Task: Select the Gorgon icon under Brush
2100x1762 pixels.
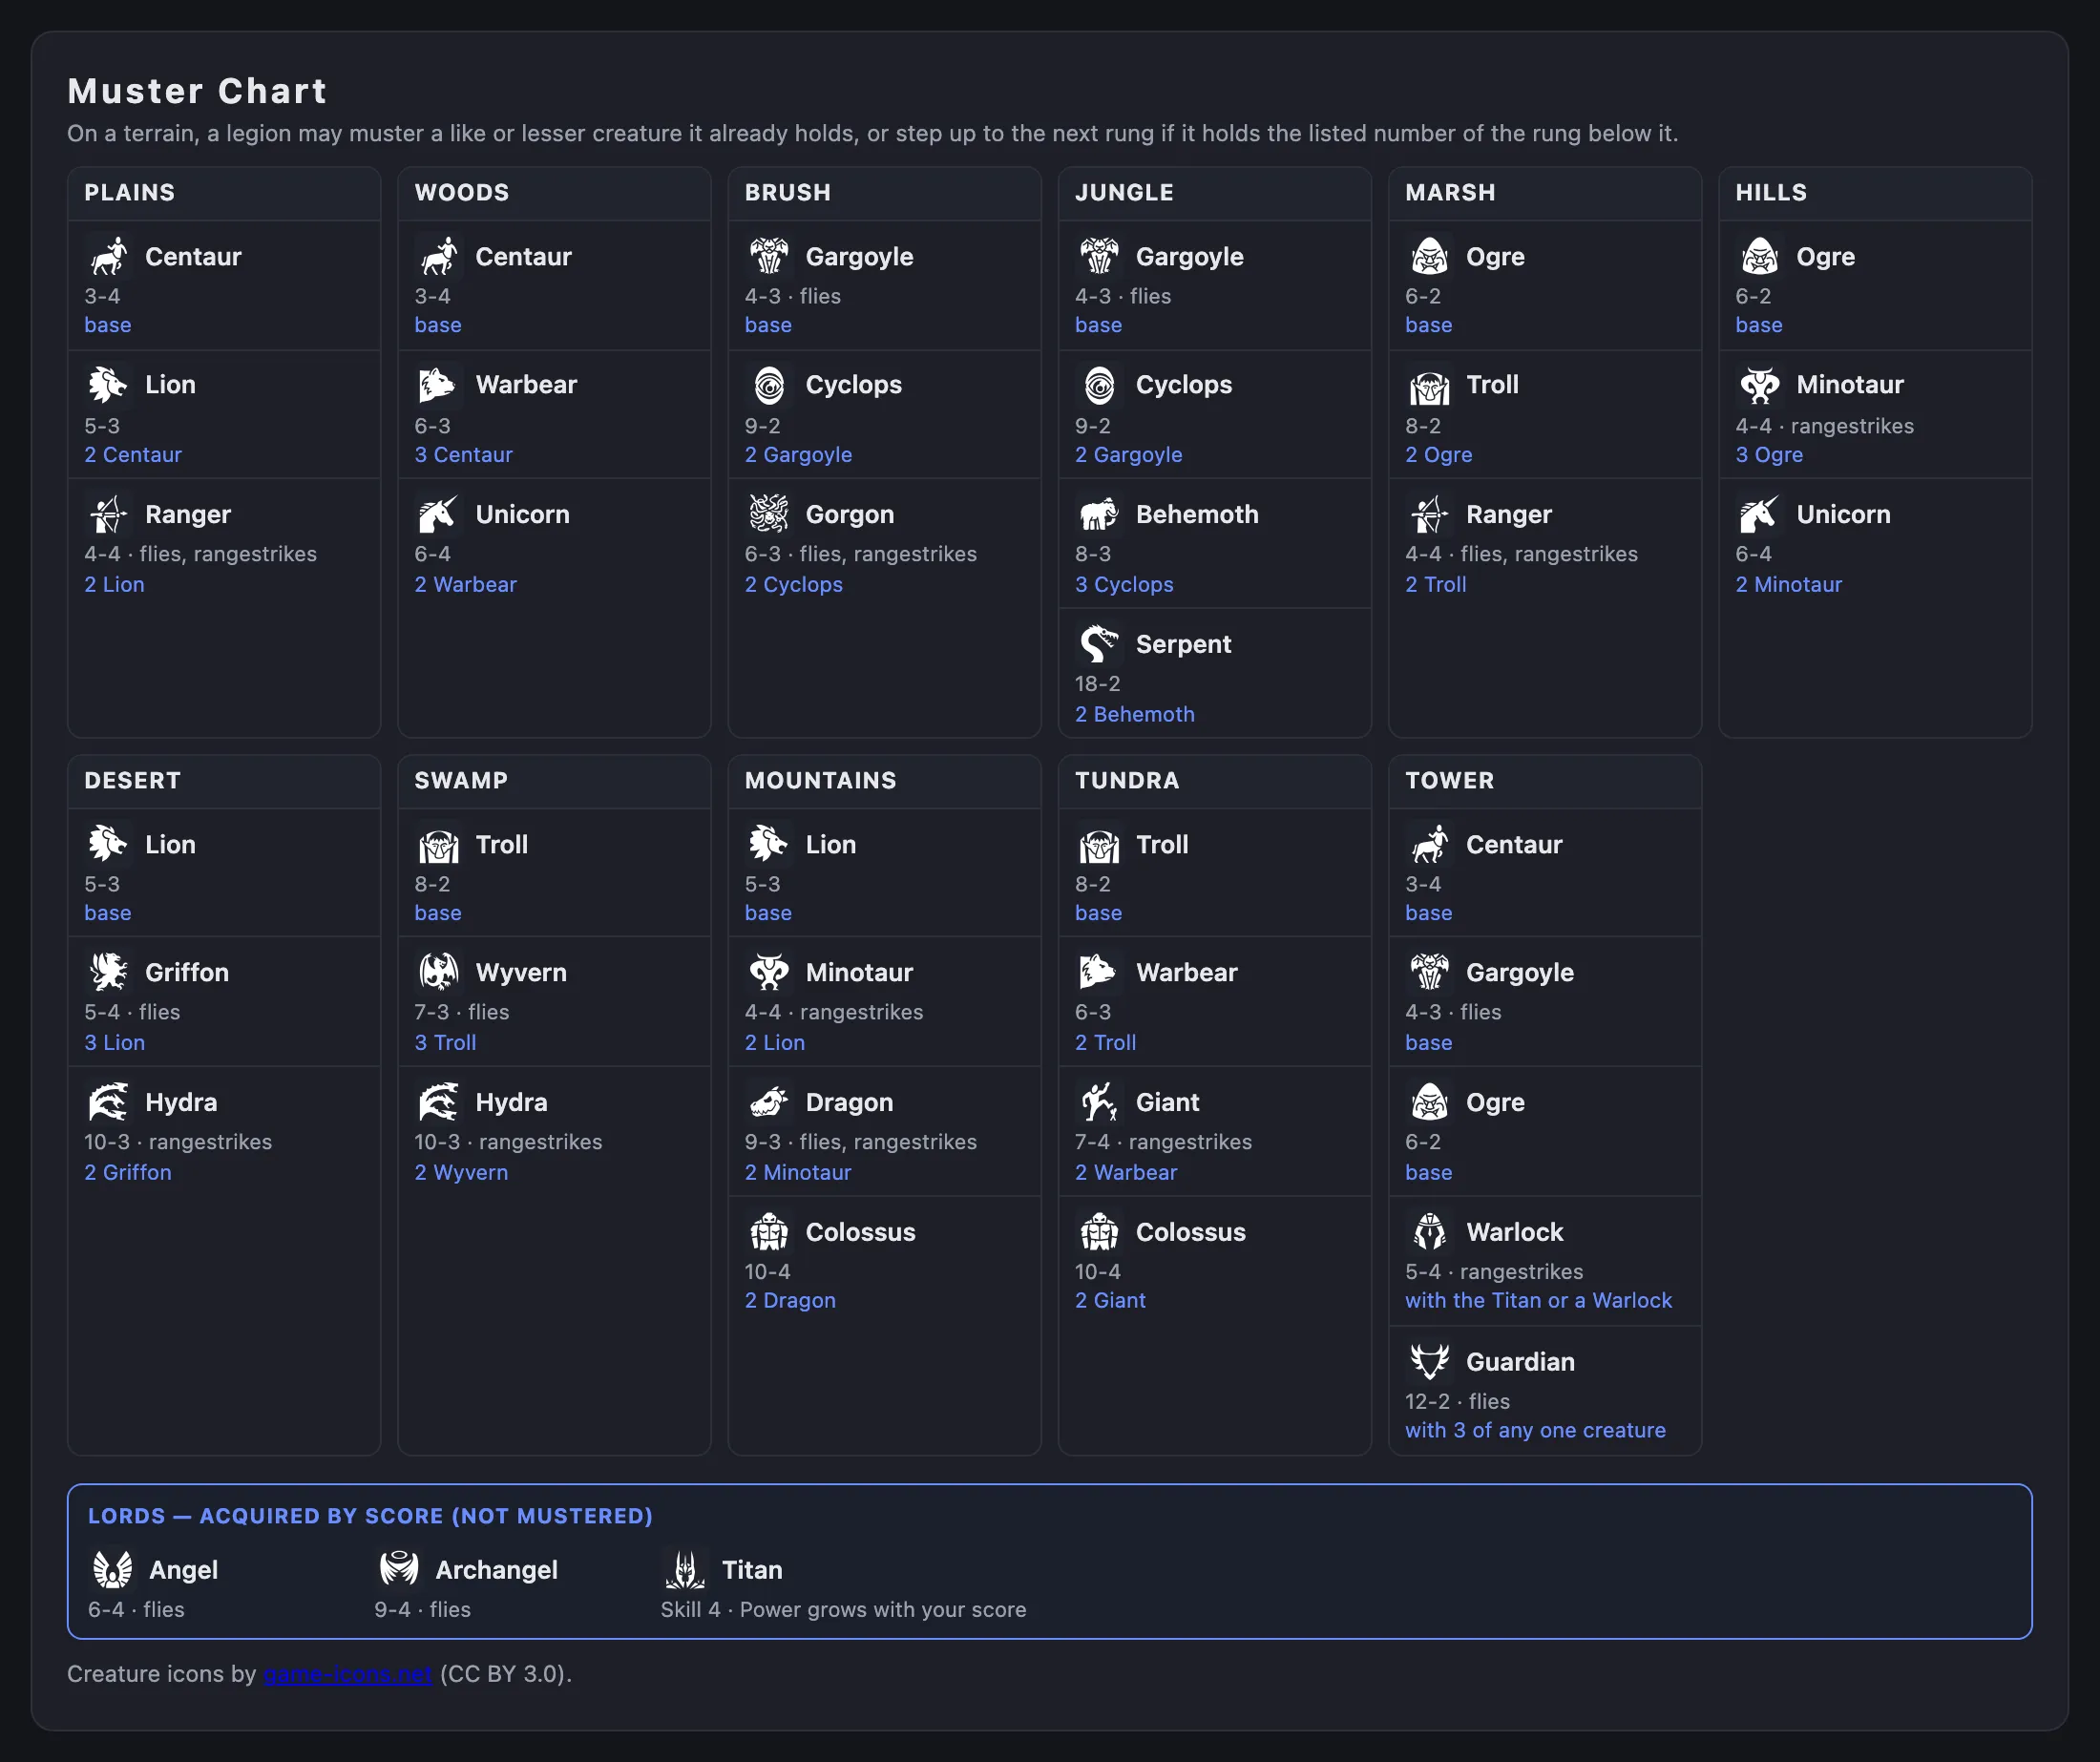Action: click(769, 514)
